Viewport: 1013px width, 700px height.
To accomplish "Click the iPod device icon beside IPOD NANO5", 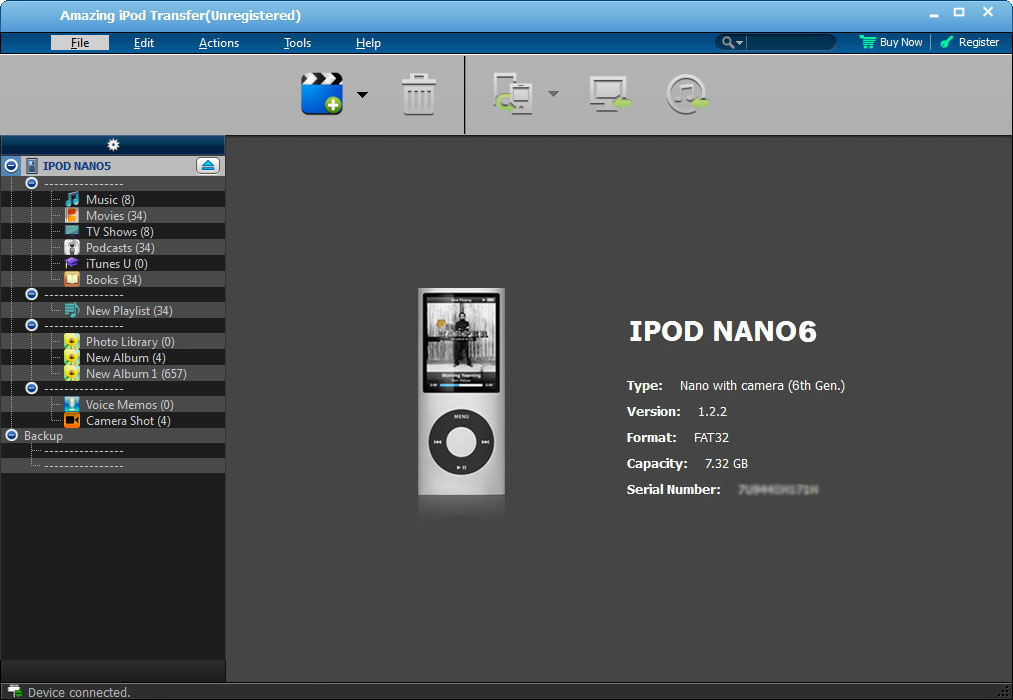I will pyautogui.click(x=32, y=166).
